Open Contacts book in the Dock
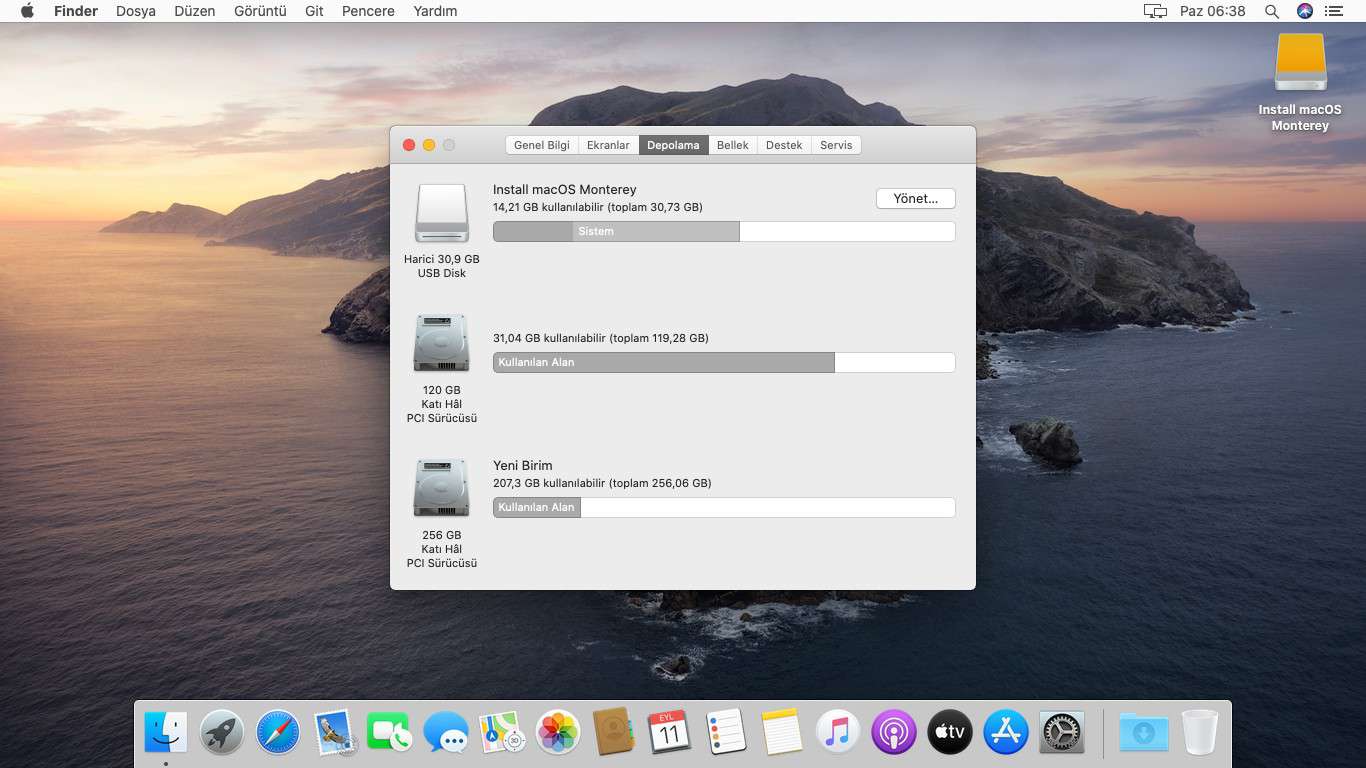Image resolution: width=1366 pixels, height=768 pixels. [x=614, y=732]
